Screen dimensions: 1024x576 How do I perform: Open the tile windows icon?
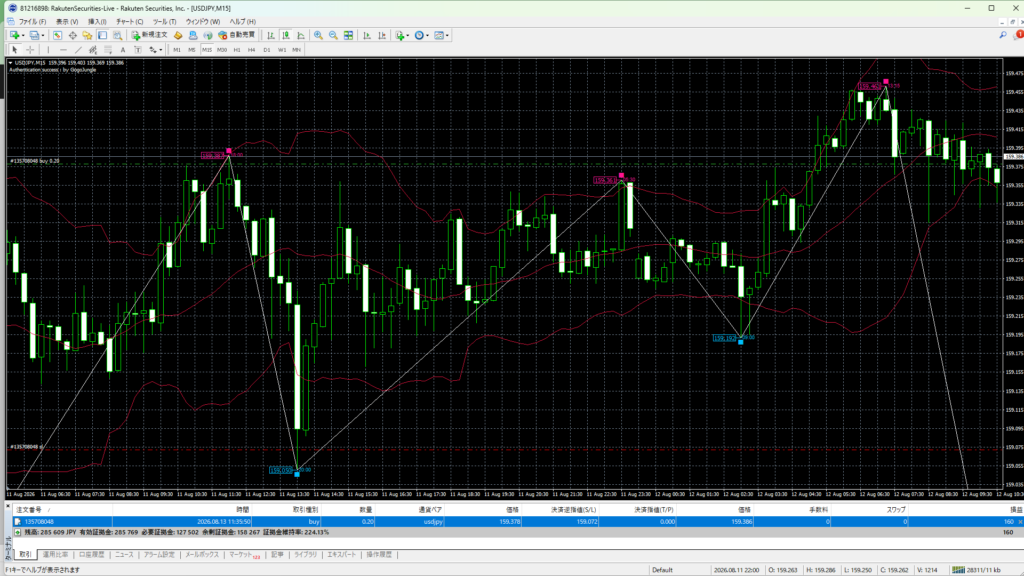point(349,35)
